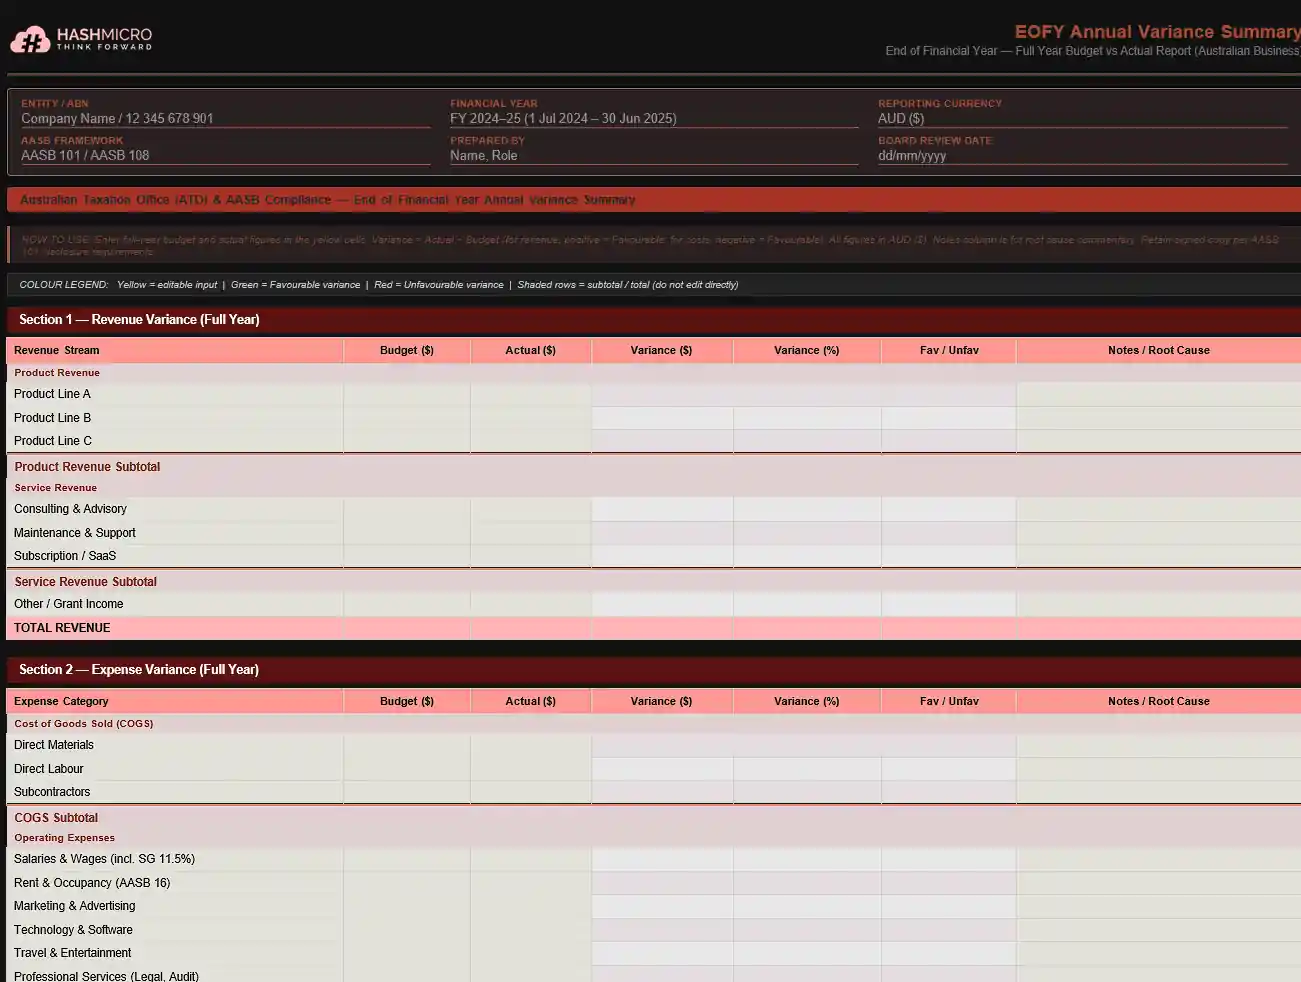This screenshot has height=982, width=1301.
Task: Click Notes / Root Cause header in revenue table
Action: click(x=1158, y=351)
